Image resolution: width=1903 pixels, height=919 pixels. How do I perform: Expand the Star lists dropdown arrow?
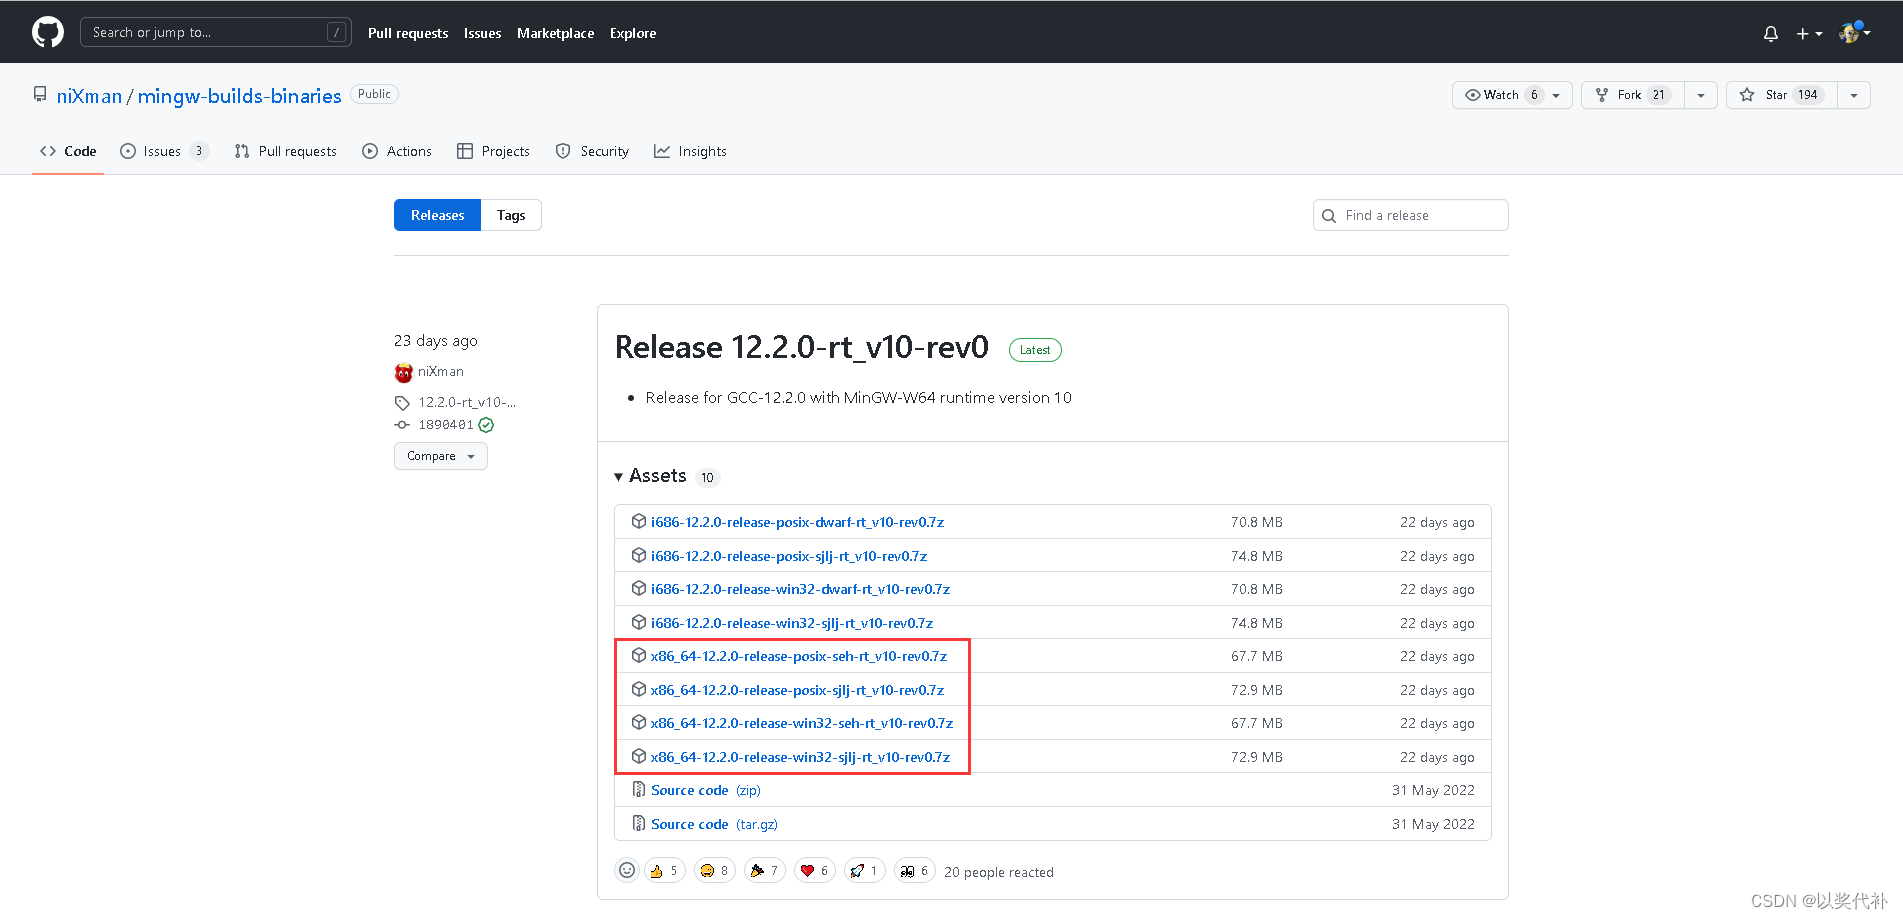click(x=1854, y=95)
